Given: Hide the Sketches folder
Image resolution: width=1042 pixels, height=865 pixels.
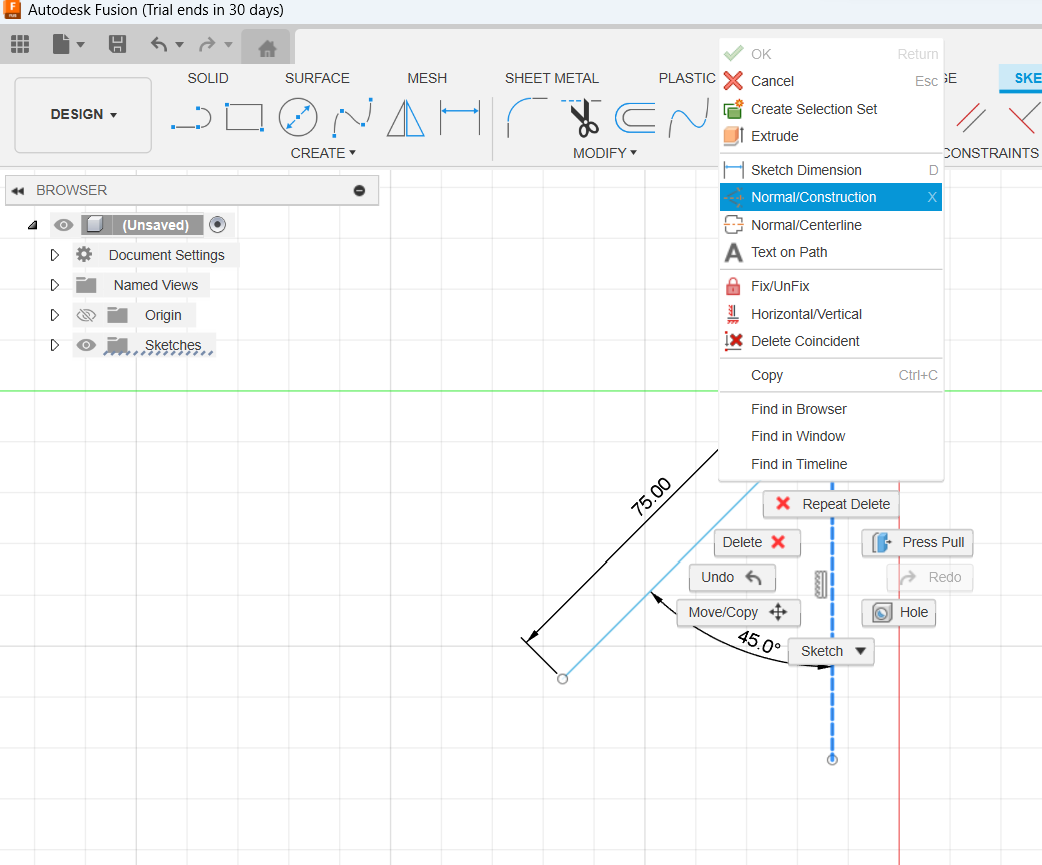Looking at the screenshot, I should point(86,345).
